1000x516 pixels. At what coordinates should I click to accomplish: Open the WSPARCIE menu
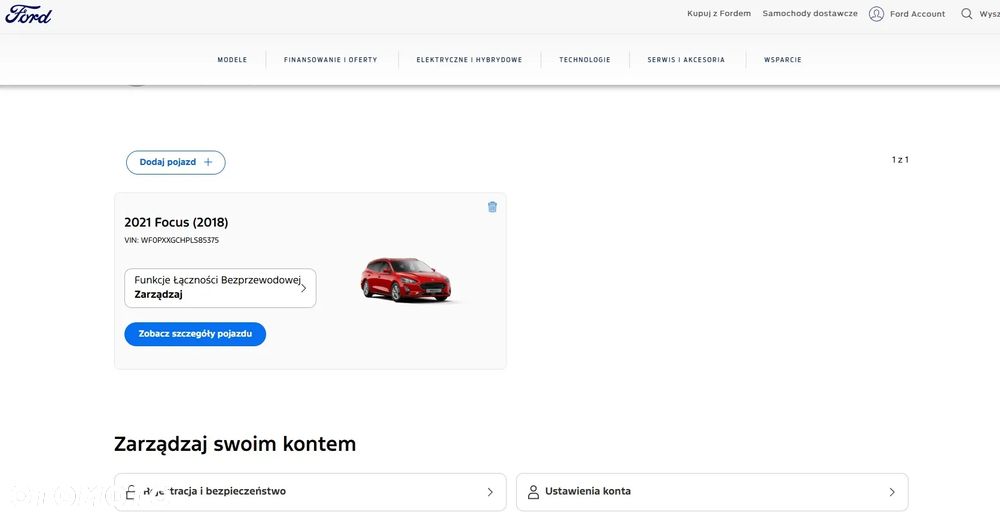point(783,60)
